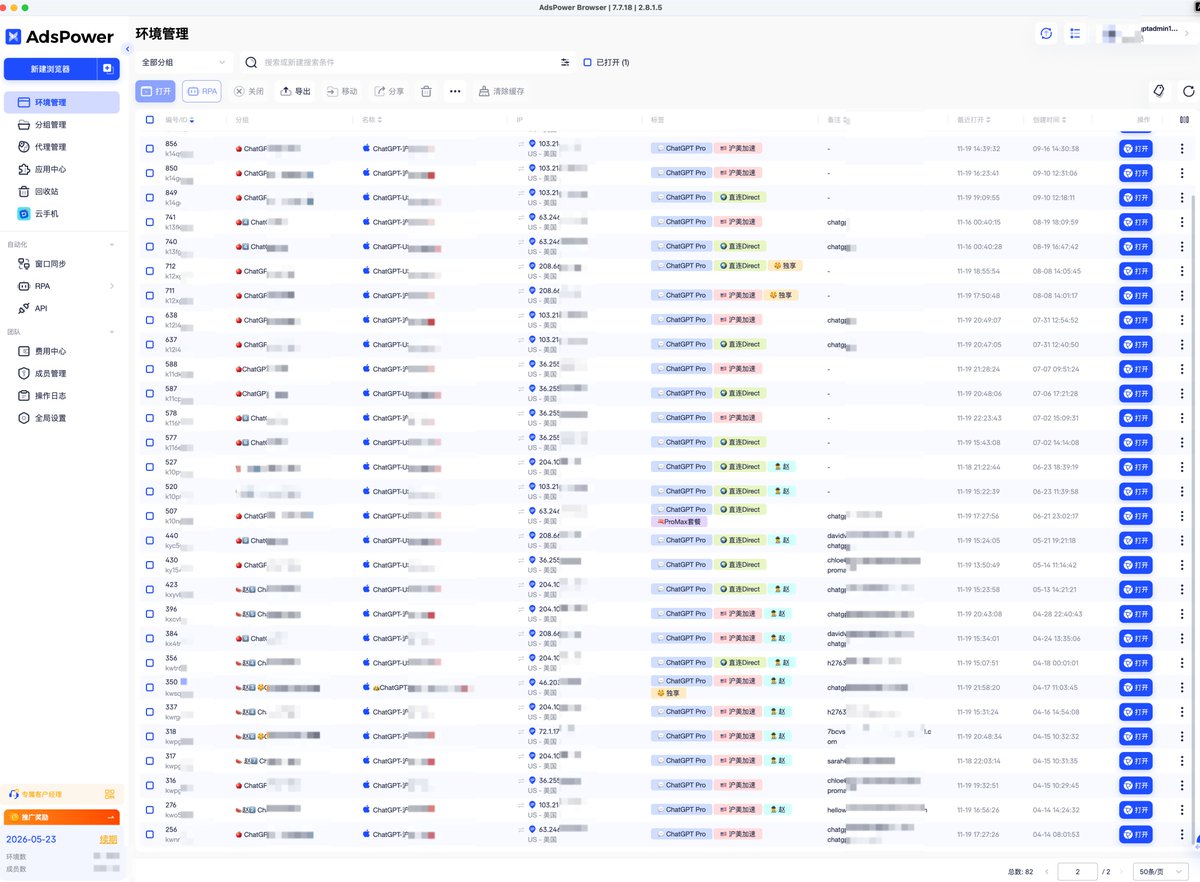
Task: Open three-dot menu for profile 856
Action: [x=1183, y=149]
